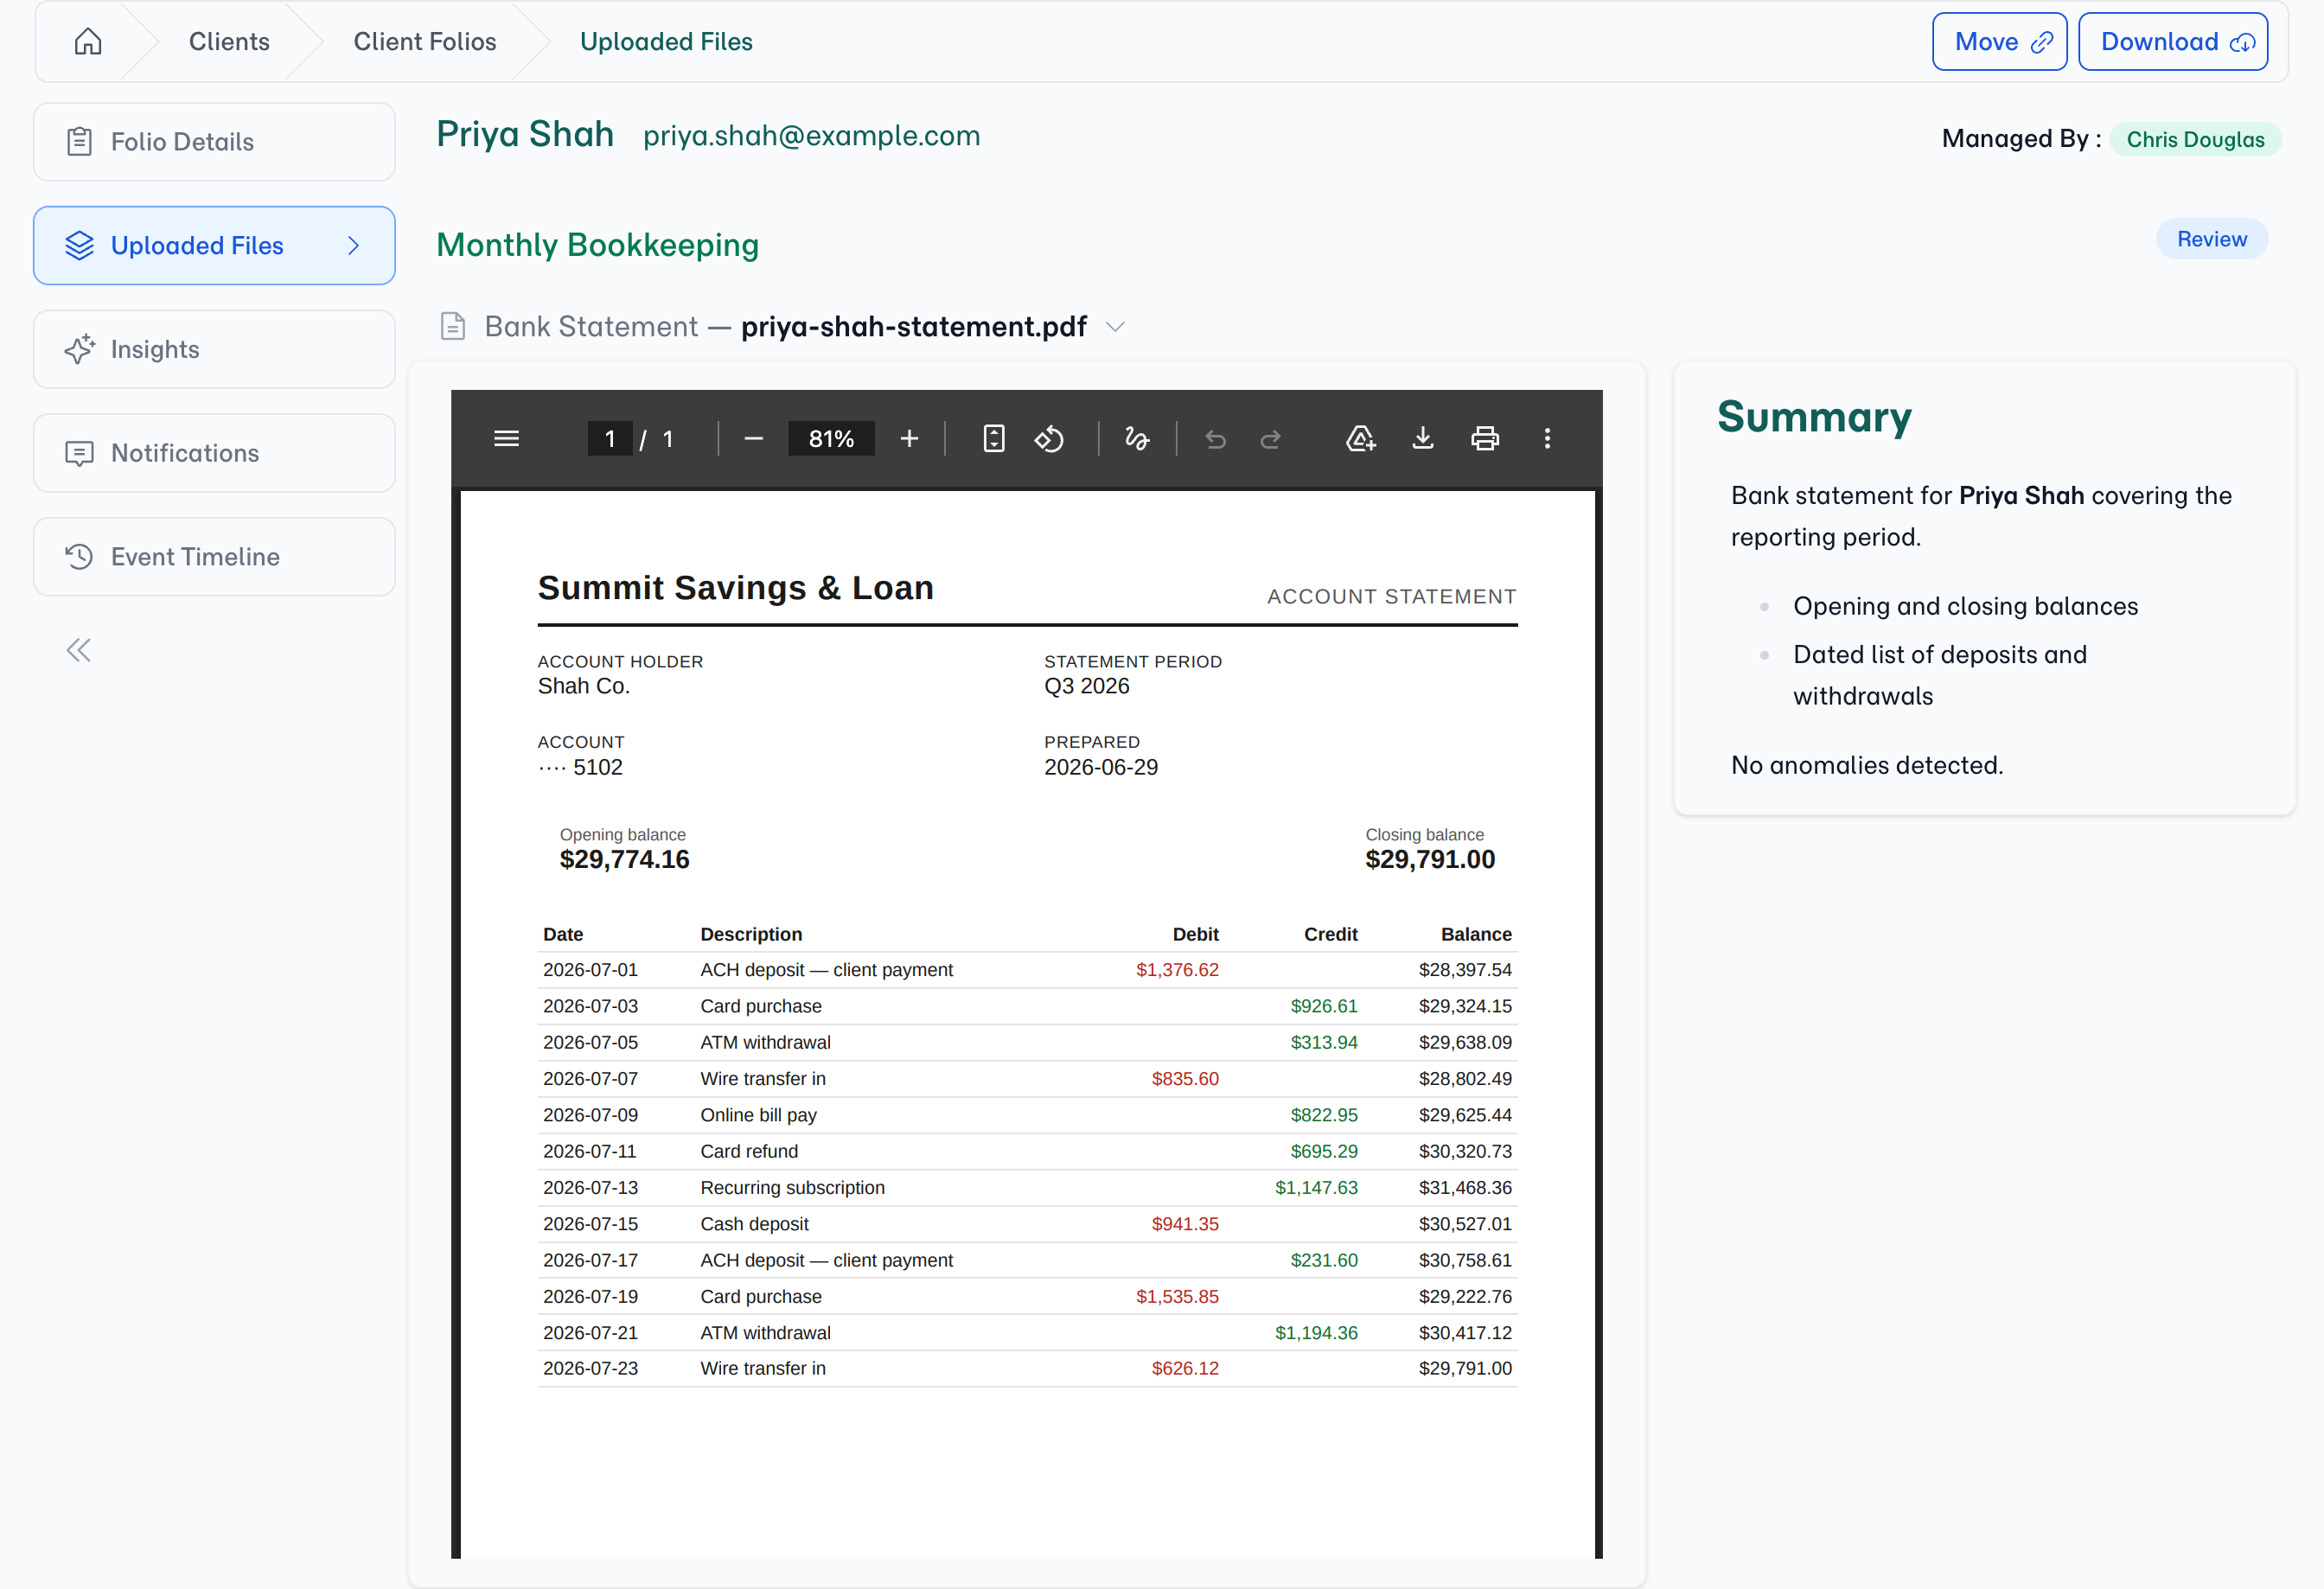This screenshot has height=1589, width=2324.
Task: Click the Download button at top
Action: tap(2172, 42)
